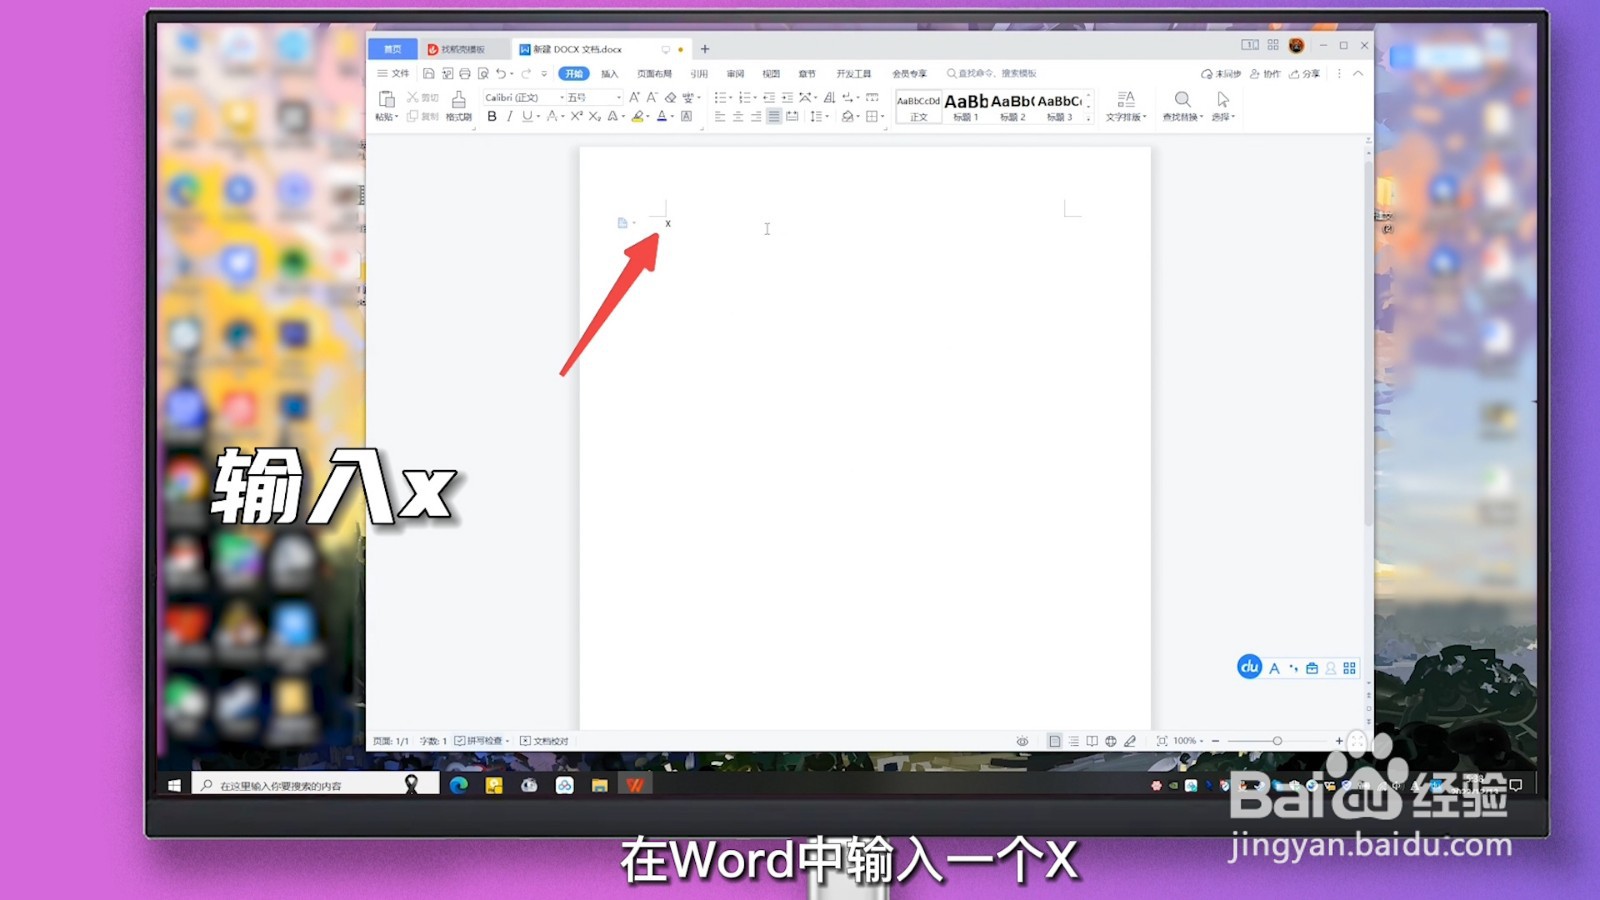Viewport: 1600px width, 900px height.
Task: Click the superscript X² icon
Action: click(576, 117)
